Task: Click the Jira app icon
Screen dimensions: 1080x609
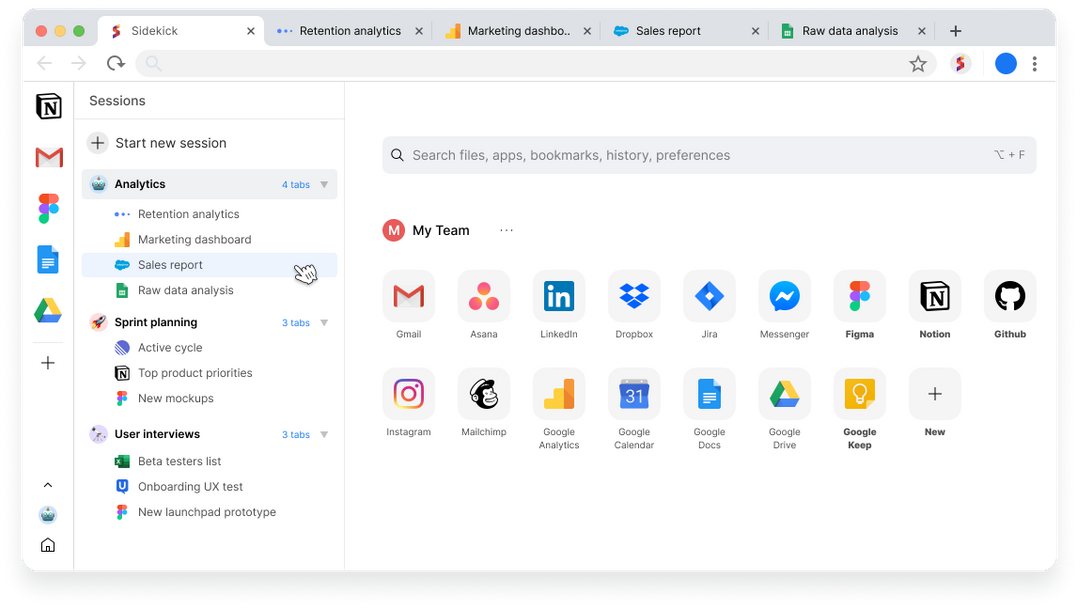Action: (x=709, y=295)
